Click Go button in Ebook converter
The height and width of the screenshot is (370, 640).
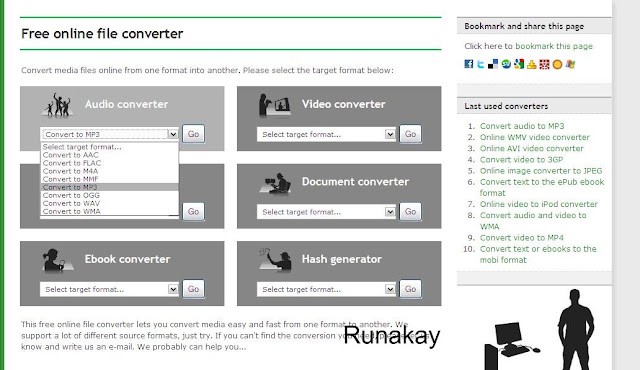[x=193, y=289]
